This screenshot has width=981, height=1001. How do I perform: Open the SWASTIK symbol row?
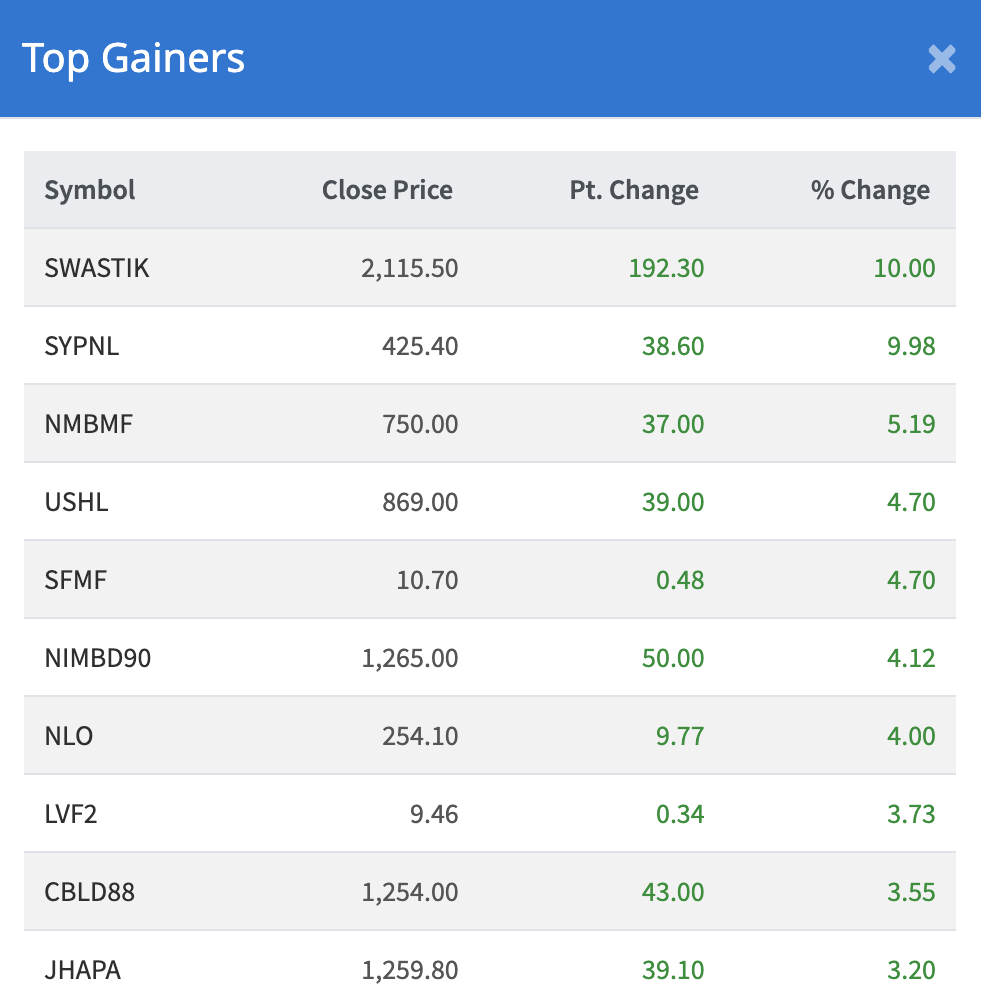97,268
